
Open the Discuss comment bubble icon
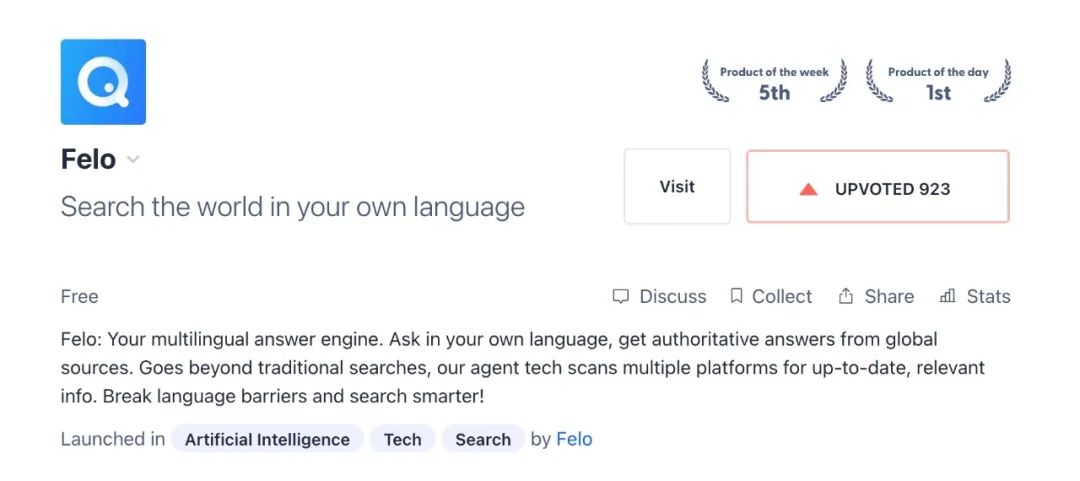(621, 296)
